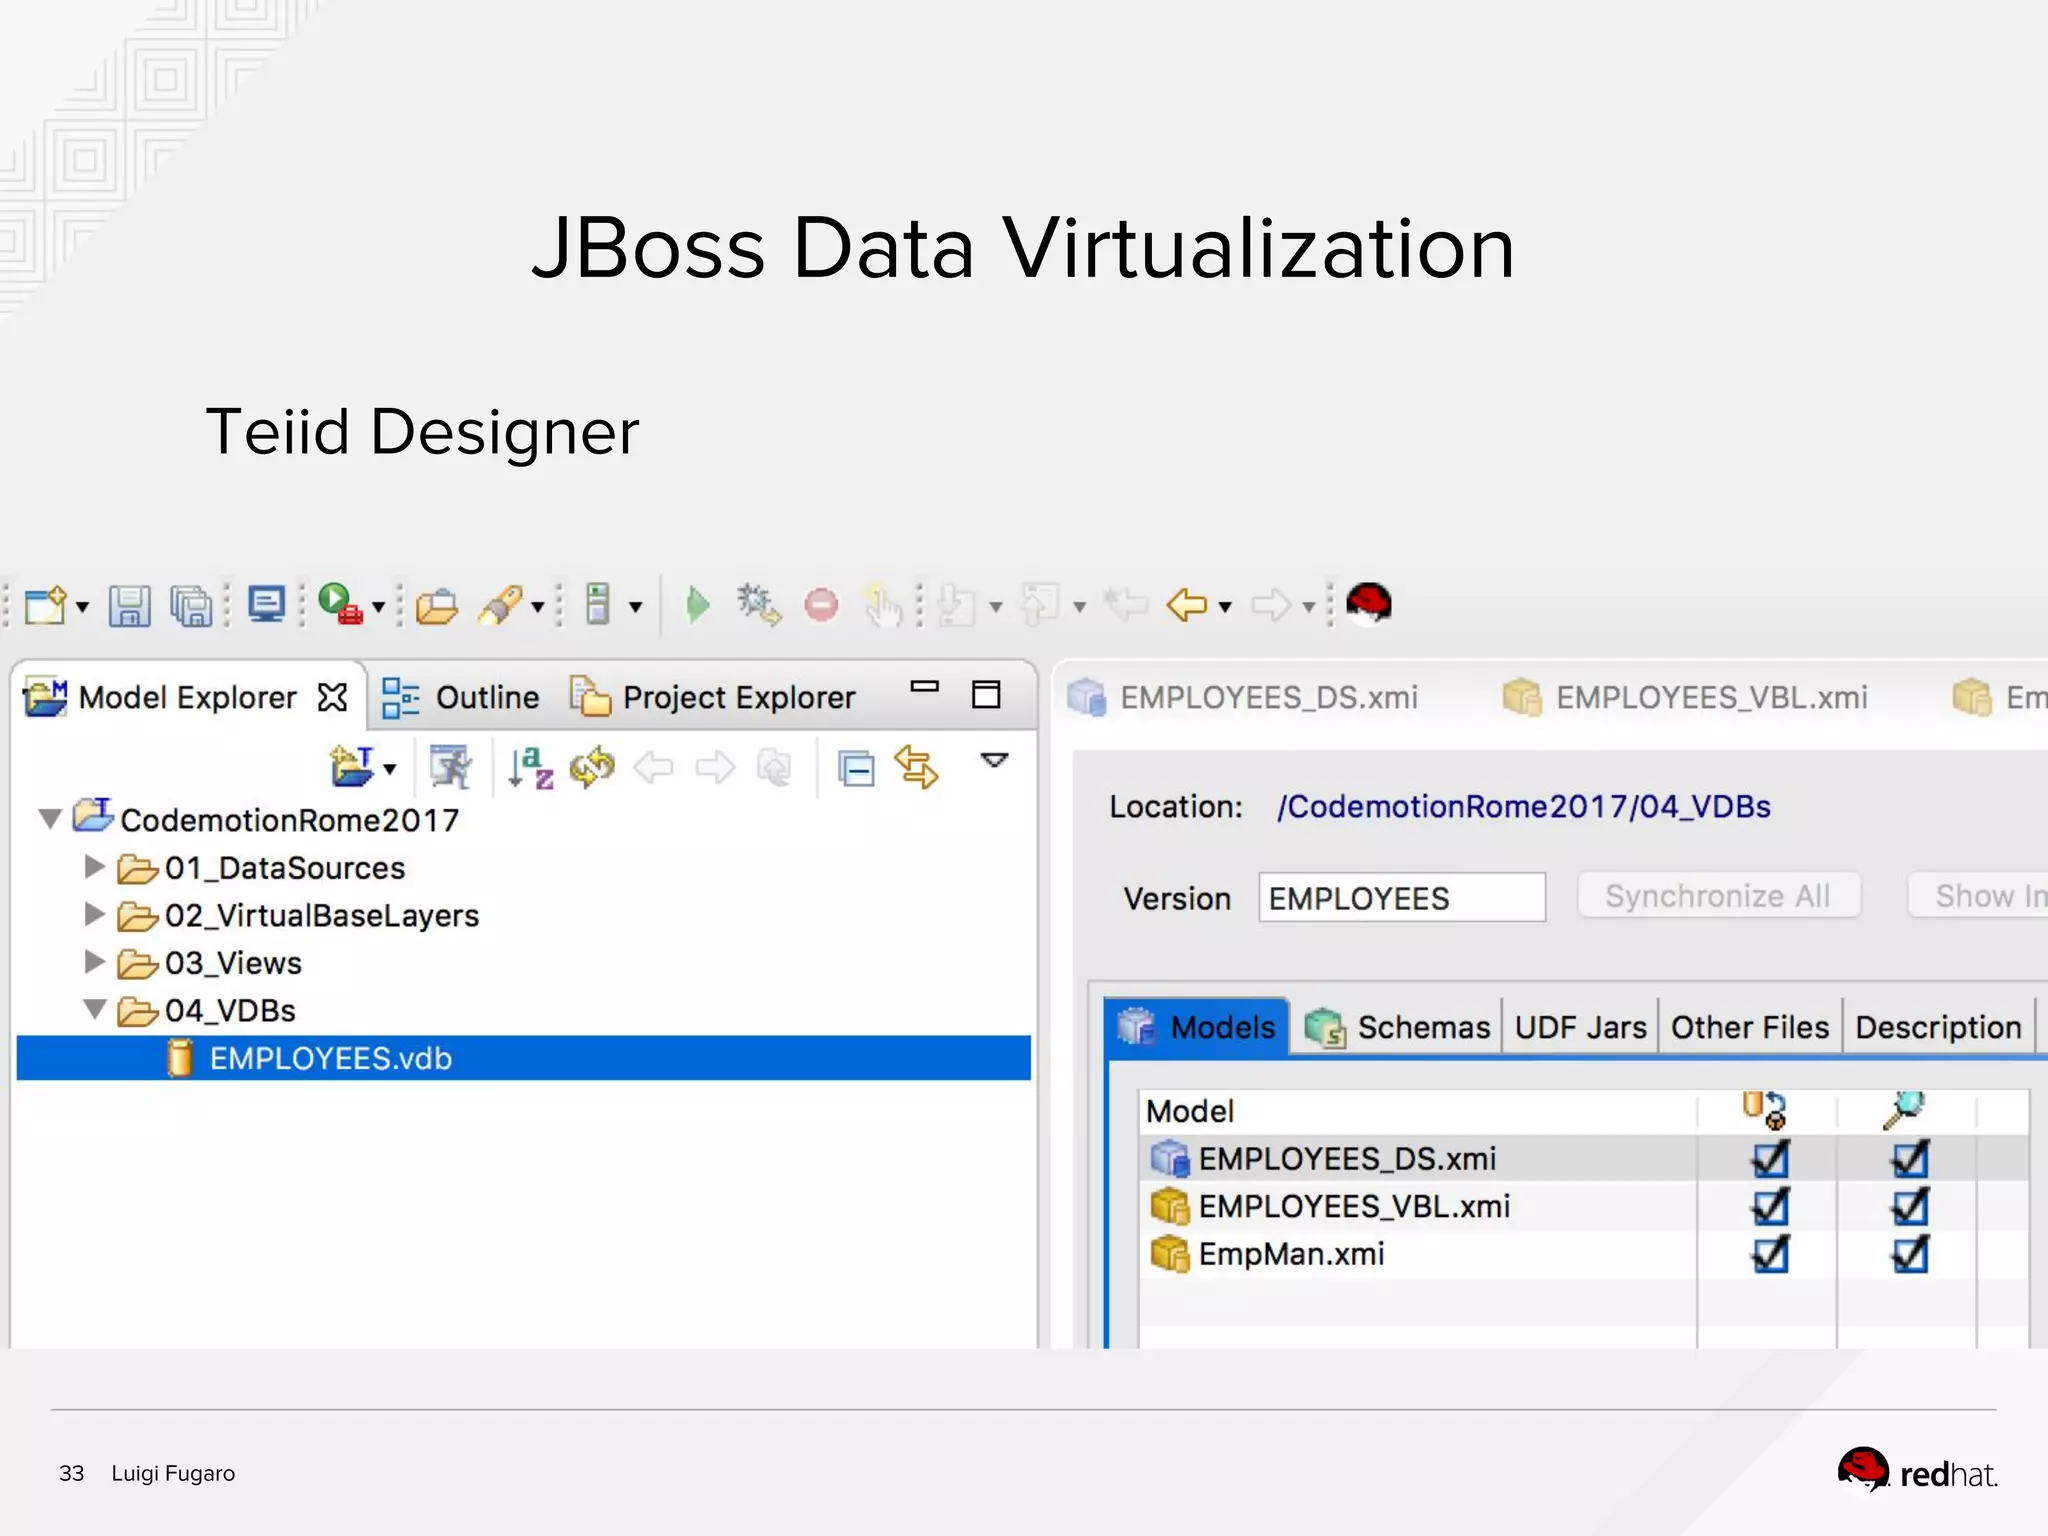Click the Link with Editor icon

pyautogui.click(x=916, y=767)
